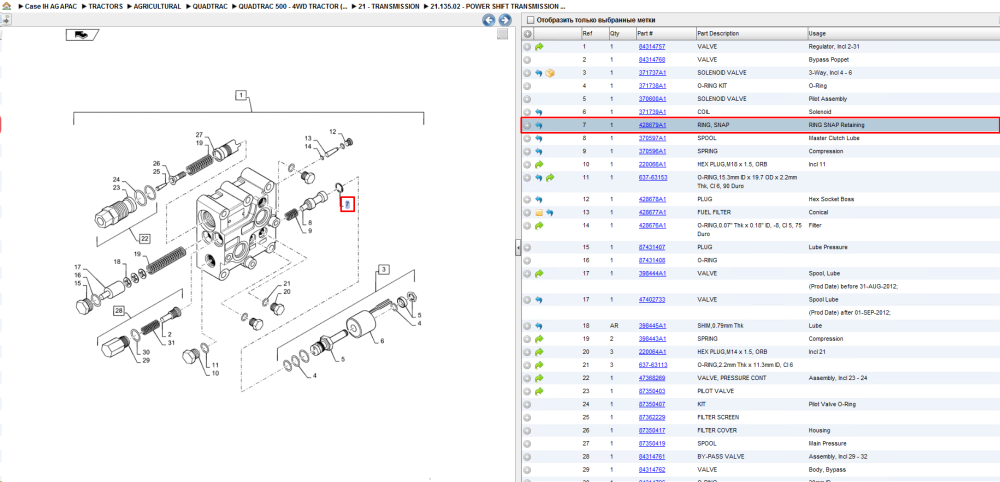Select boxed callout 1 on diagram
Viewport: 1000px width, 482px height.
coord(241,96)
